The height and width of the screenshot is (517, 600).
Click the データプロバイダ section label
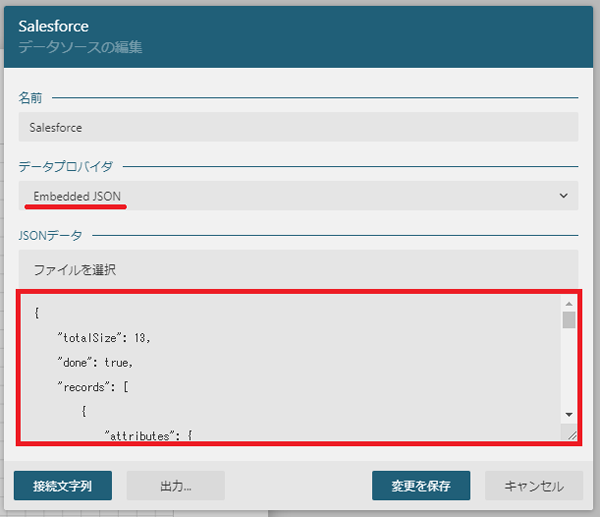pos(65,166)
